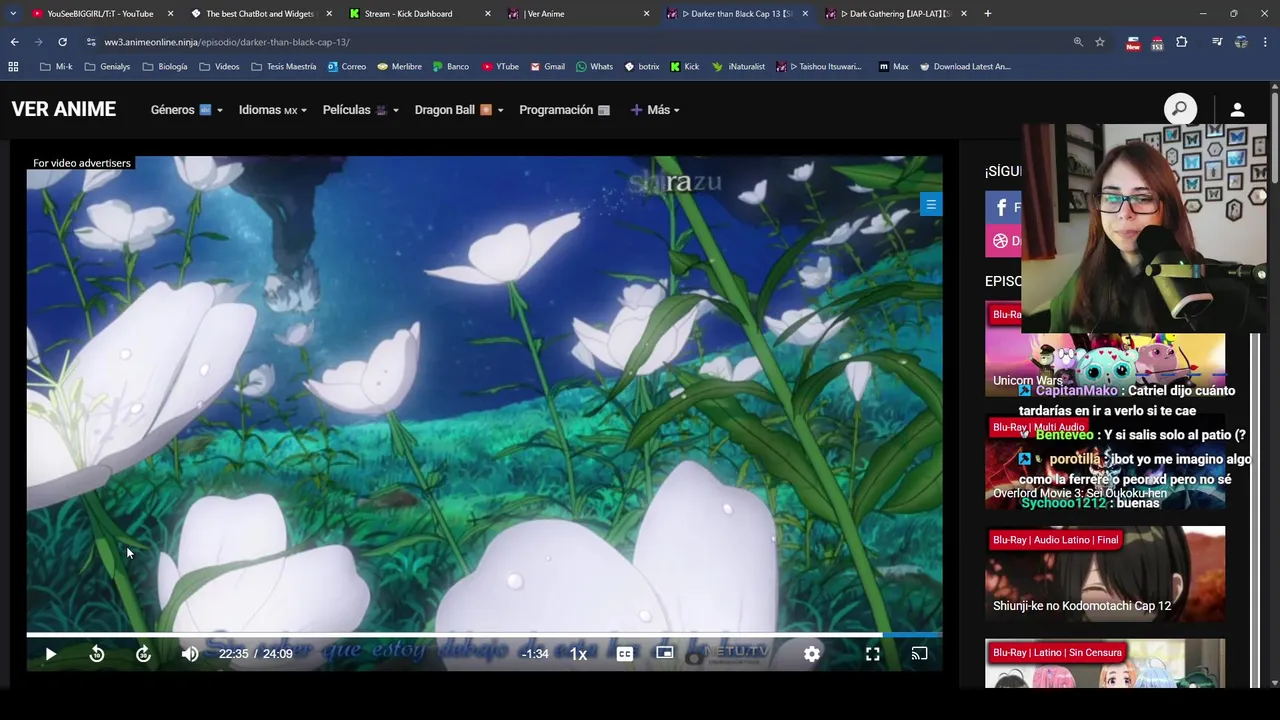Image resolution: width=1280 pixels, height=720 pixels.
Task: Open the Facebook follow button
Action: pyautogui.click(x=1003, y=207)
